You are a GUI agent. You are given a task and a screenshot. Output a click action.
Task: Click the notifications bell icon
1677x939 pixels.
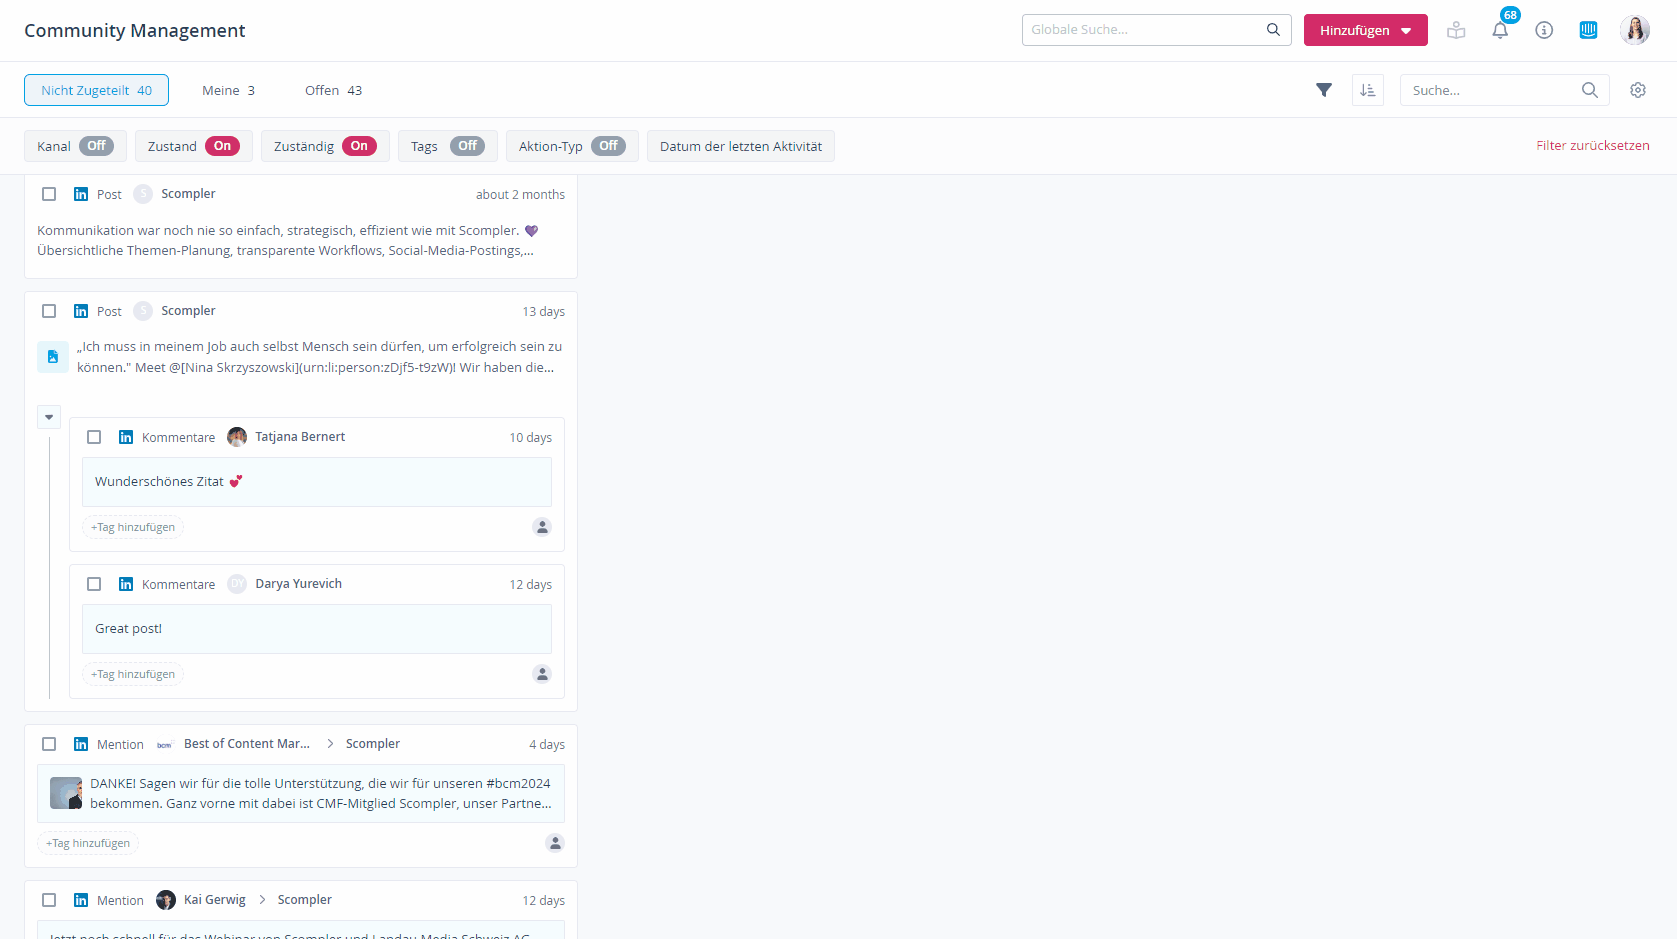(1500, 31)
